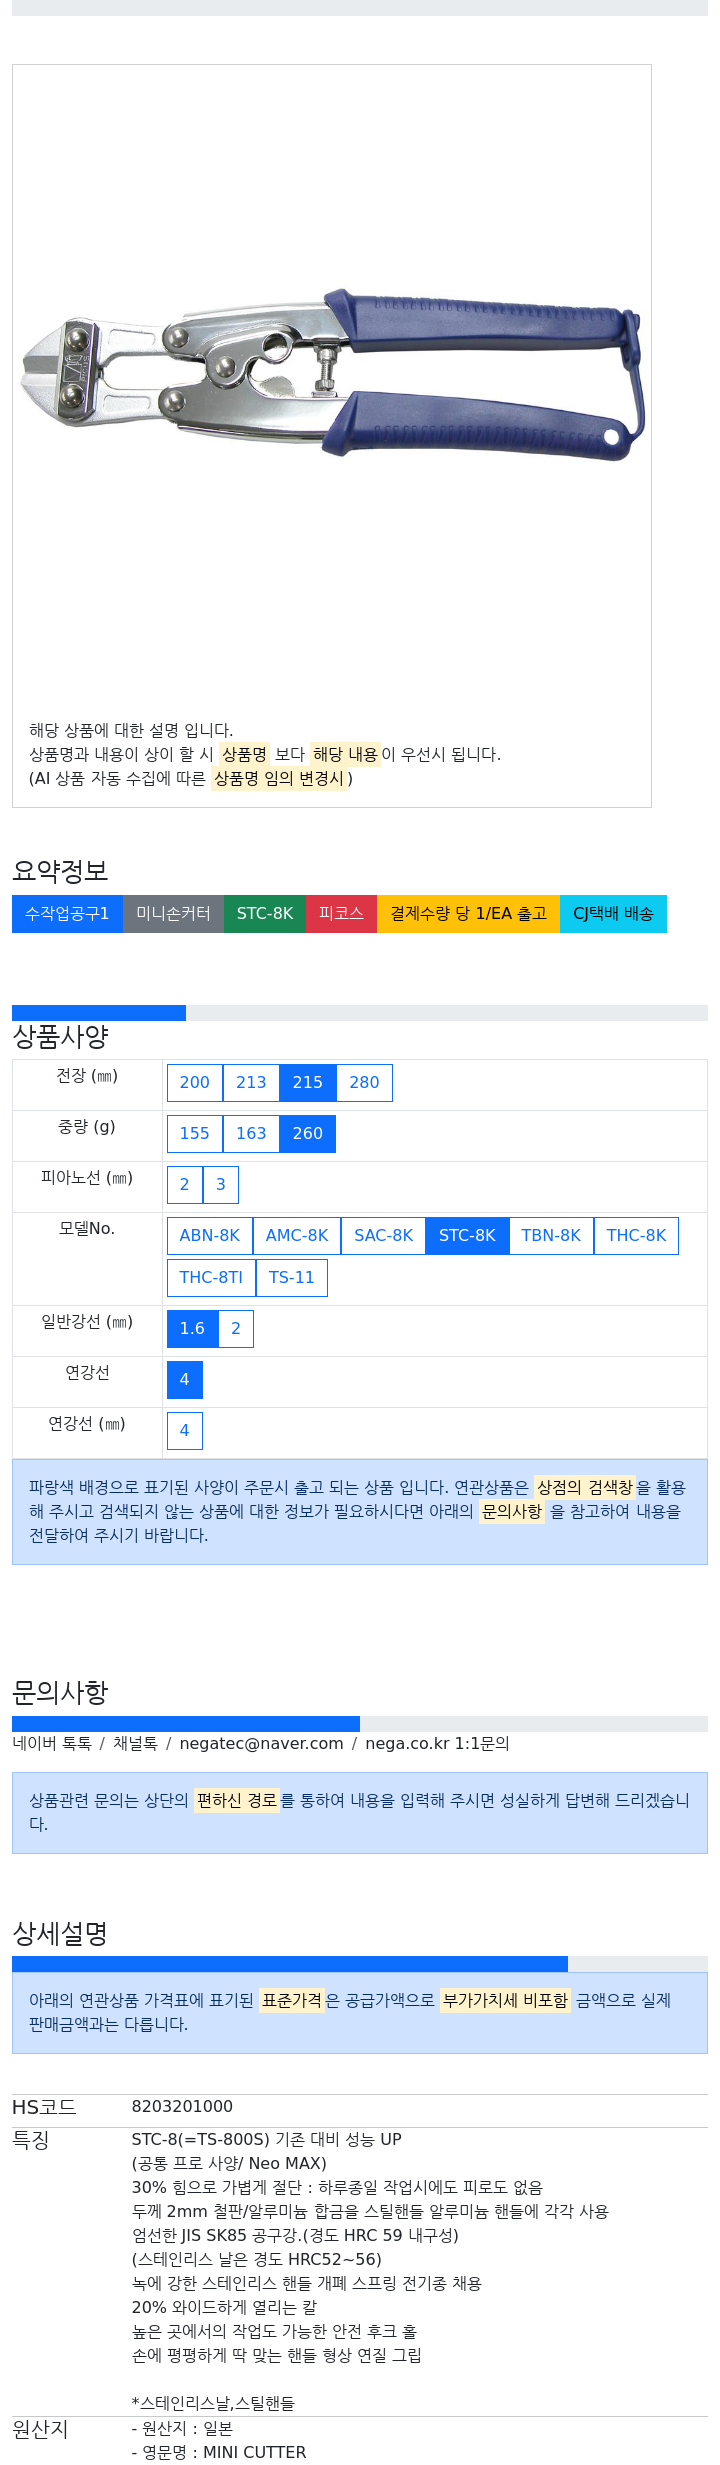
Task: Pick the 3 mm piano wire option
Action: point(221,1185)
